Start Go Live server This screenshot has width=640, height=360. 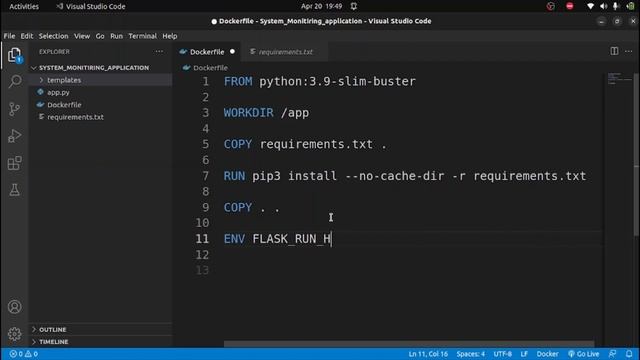(583, 354)
